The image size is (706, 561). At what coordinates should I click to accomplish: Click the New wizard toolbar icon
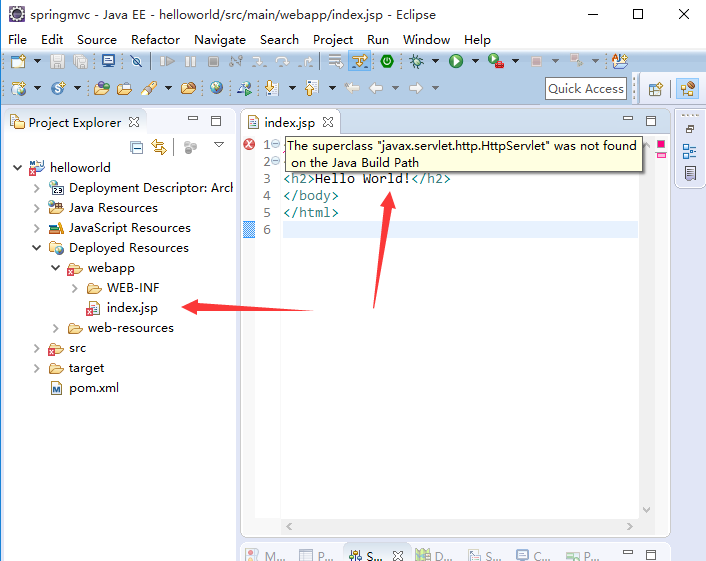point(18,61)
